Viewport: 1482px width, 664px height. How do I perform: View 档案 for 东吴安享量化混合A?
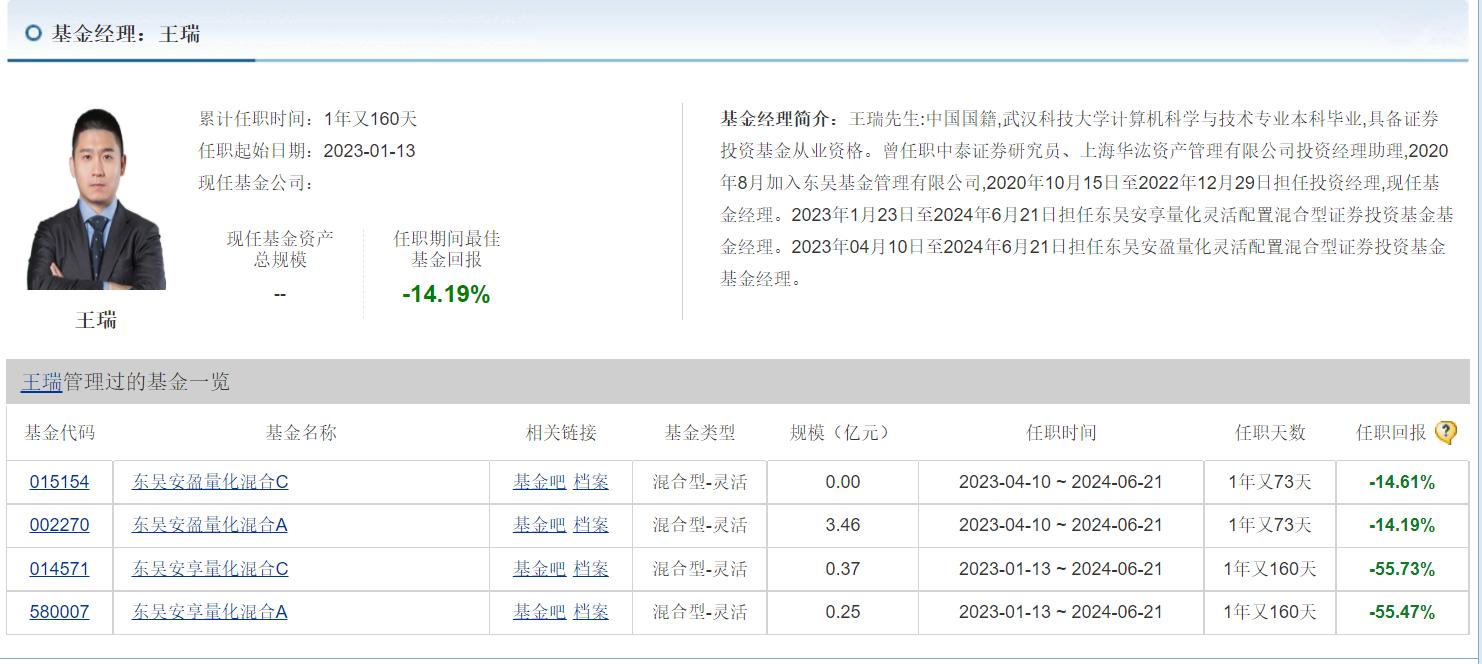click(591, 612)
